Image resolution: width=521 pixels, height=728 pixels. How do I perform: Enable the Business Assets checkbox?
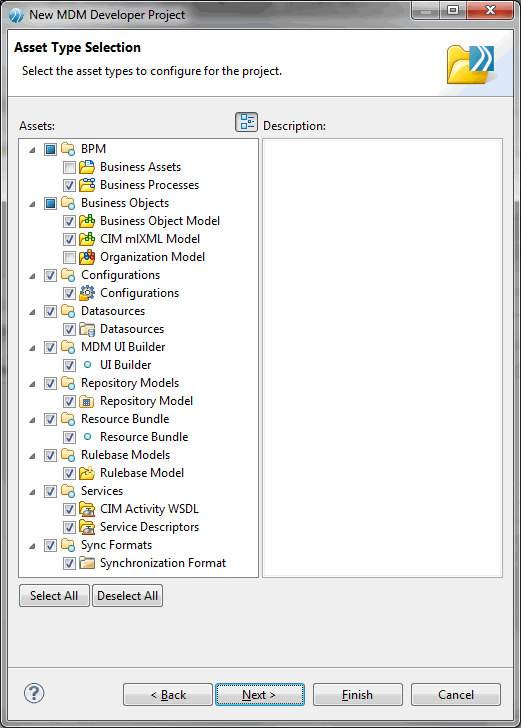[x=69, y=167]
